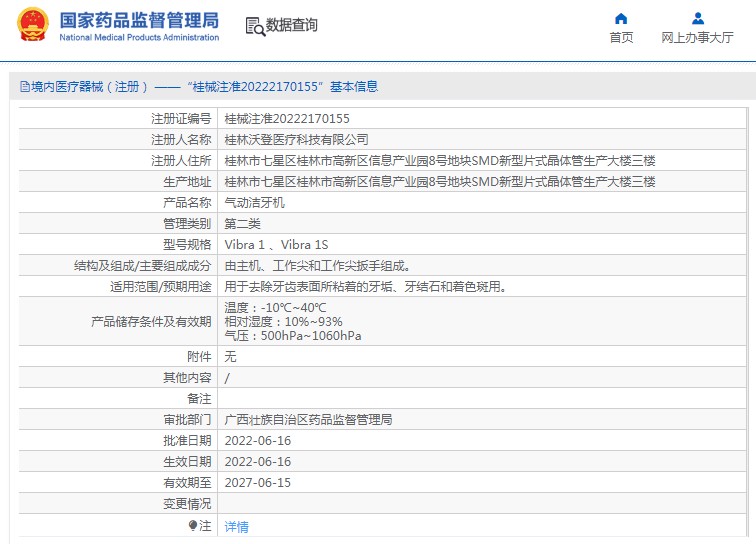The width and height of the screenshot is (756, 544).
Task: Open the 数据查询 search icon
Action: click(x=255, y=27)
